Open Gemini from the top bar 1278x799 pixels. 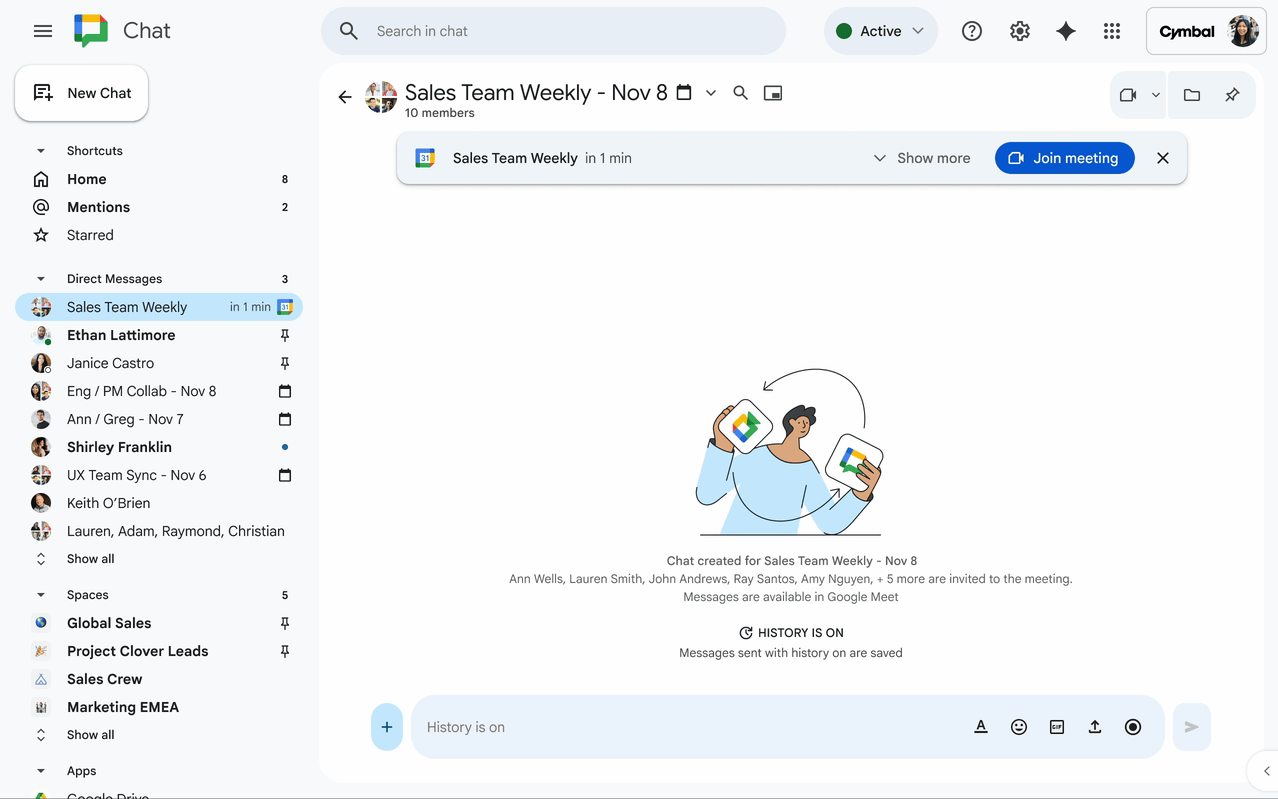tap(1065, 31)
